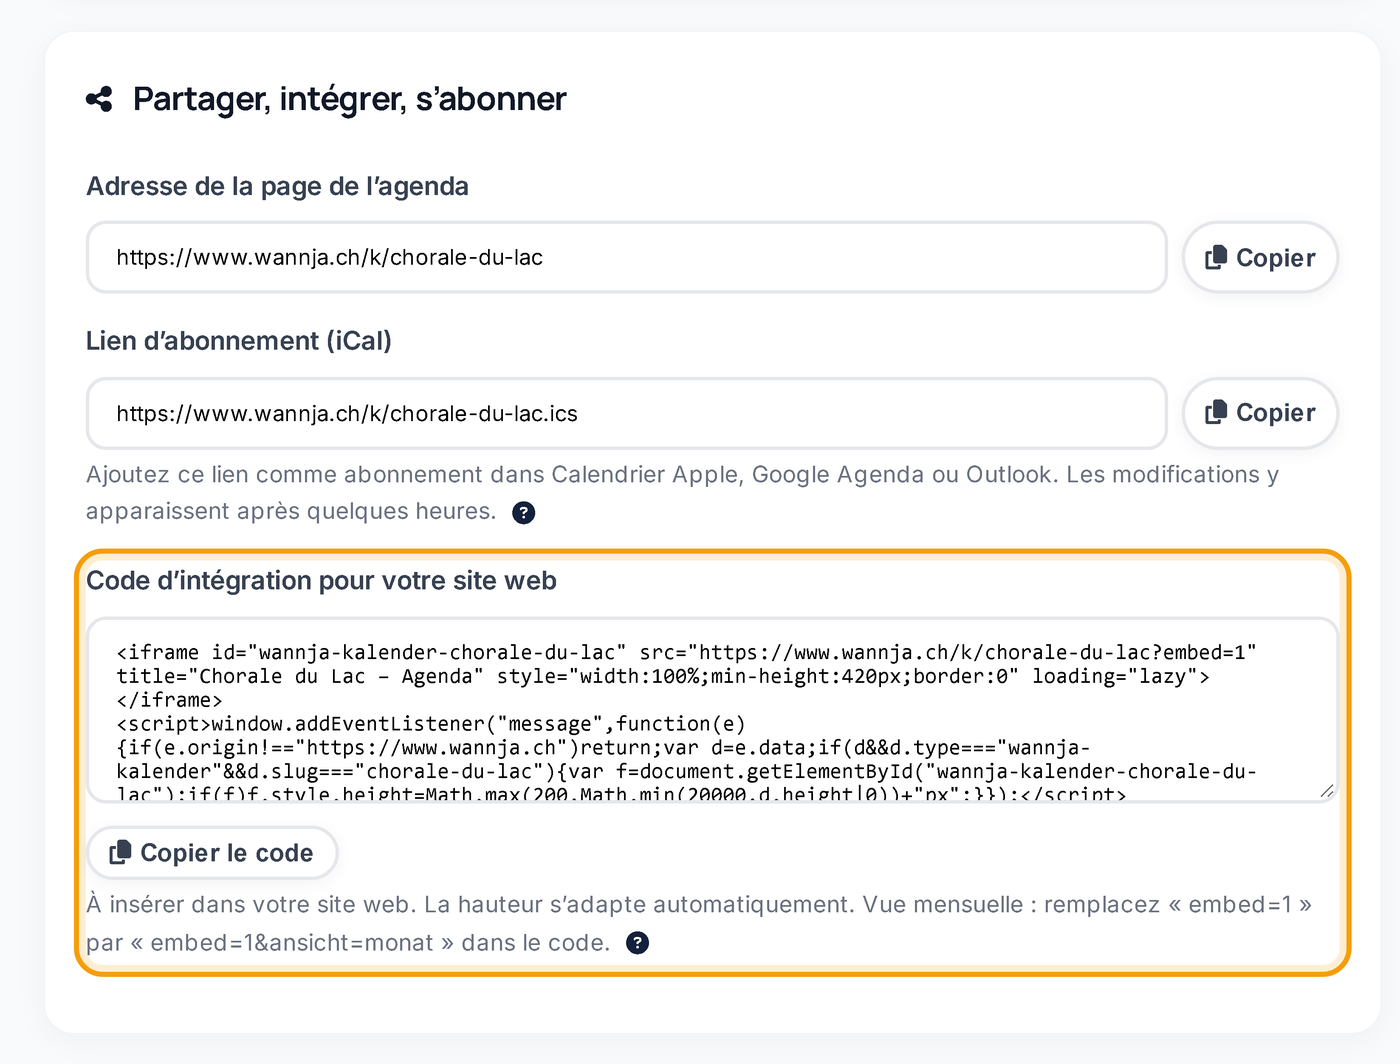Select the agenda page URL field
This screenshot has height=1064, width=1400.
click(627, 257)
